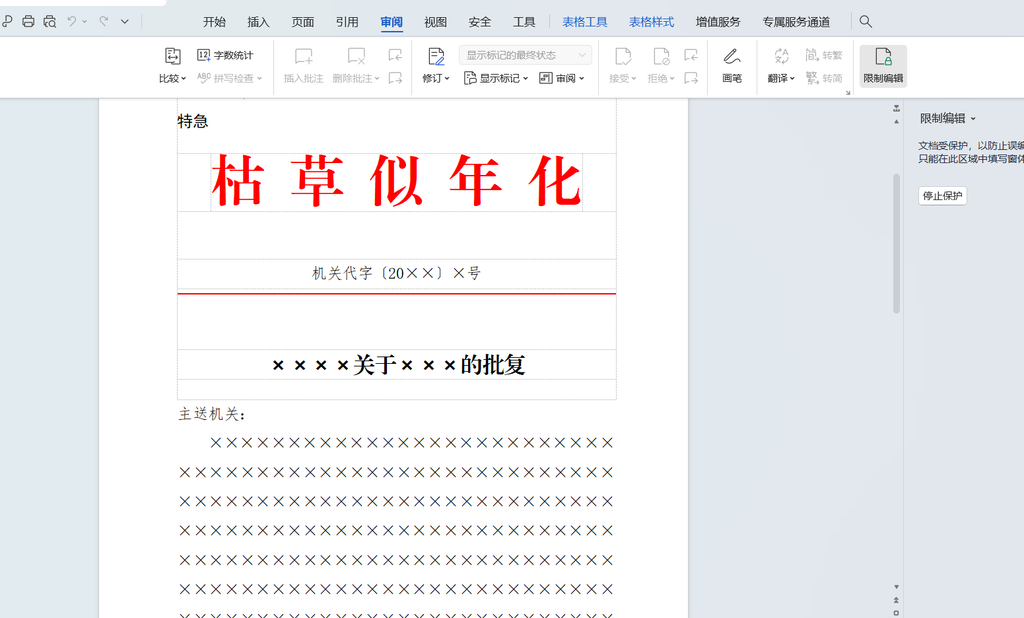
Task: Expand the 修订 dropdown arrow
Action: coord(447,78)
